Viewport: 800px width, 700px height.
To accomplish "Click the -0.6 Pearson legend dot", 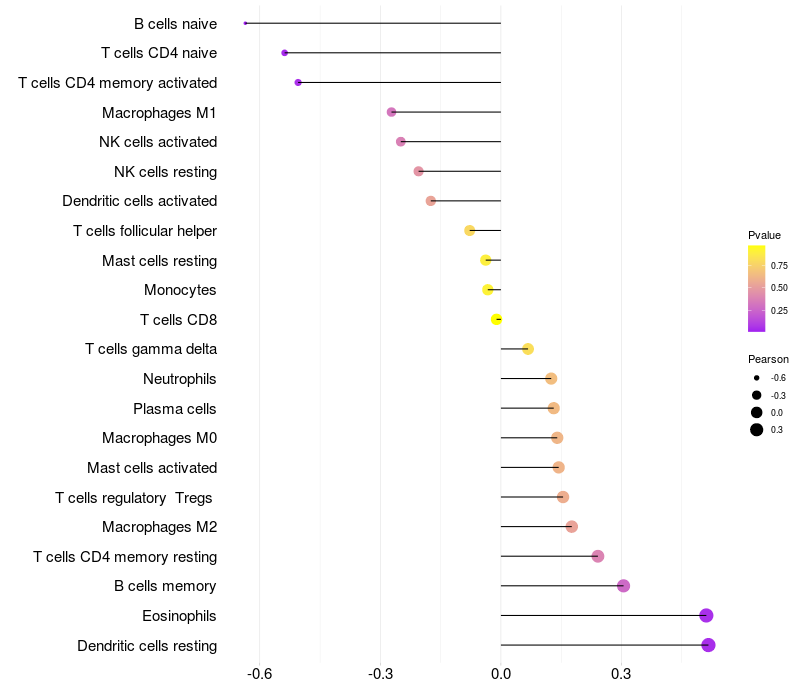I will [757, 378].
